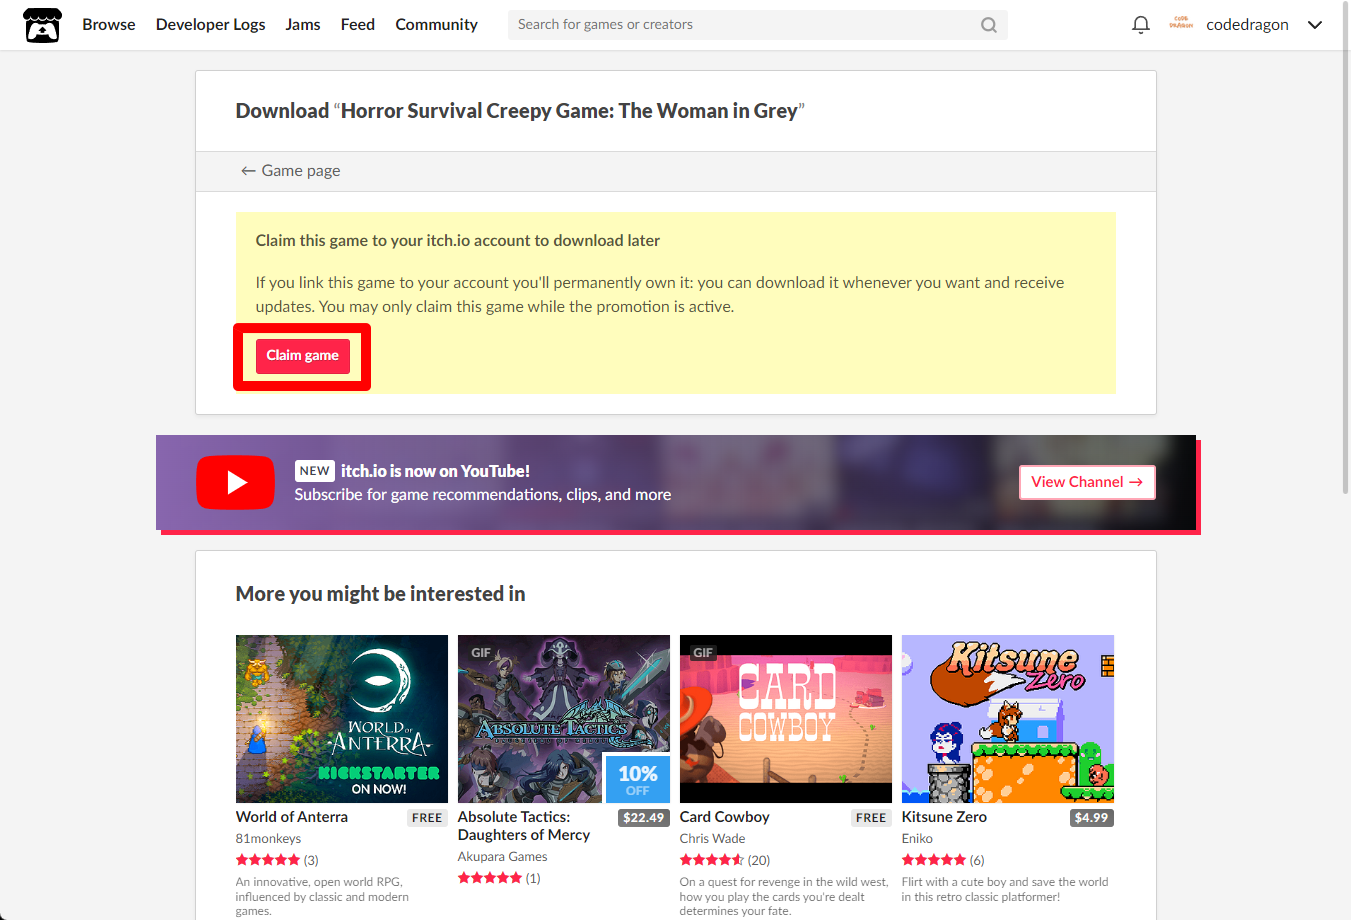
Task: Open the Community page
Action: 436,25
